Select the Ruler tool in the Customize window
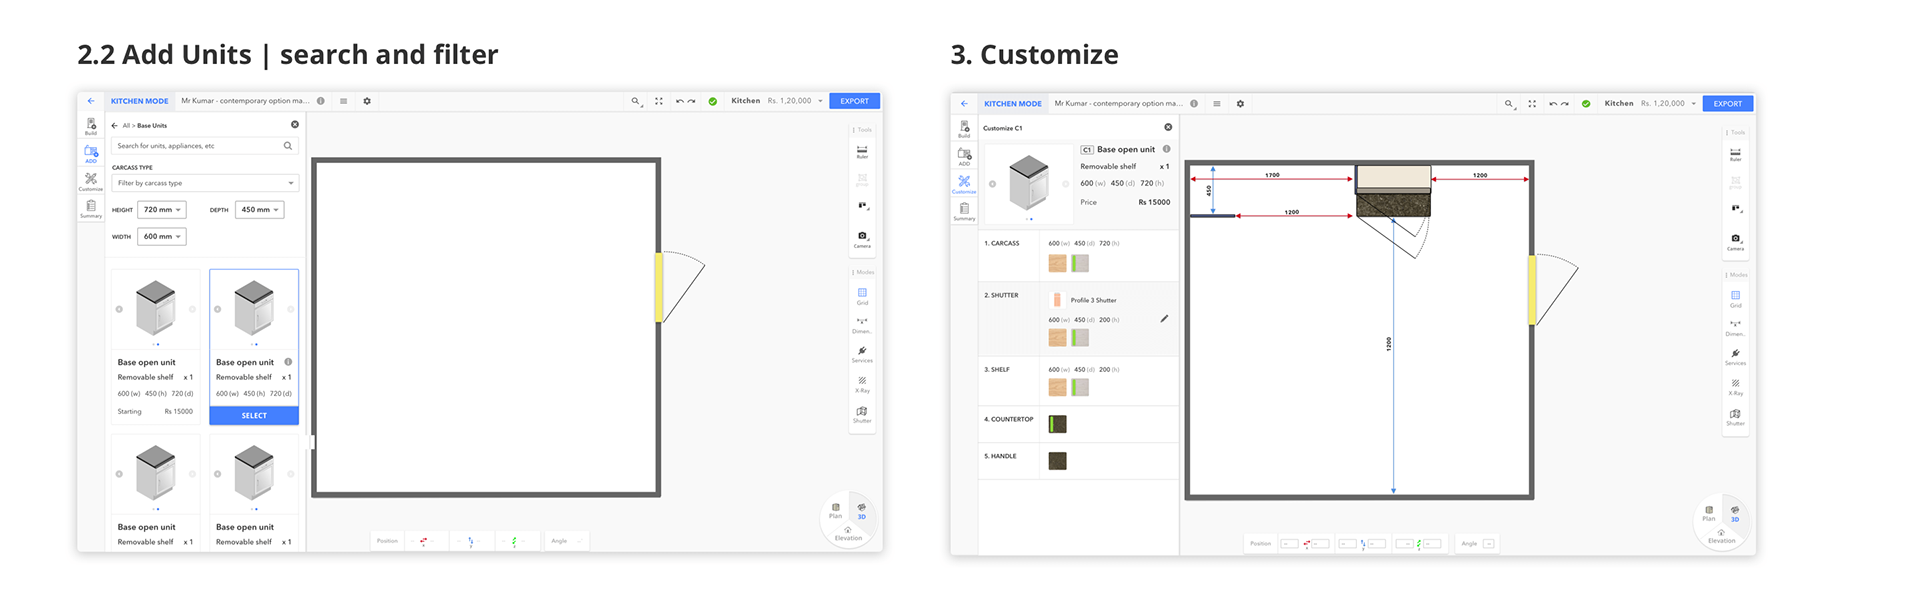The width and height of the screenshot is (1920, 597). (1735, 155)
